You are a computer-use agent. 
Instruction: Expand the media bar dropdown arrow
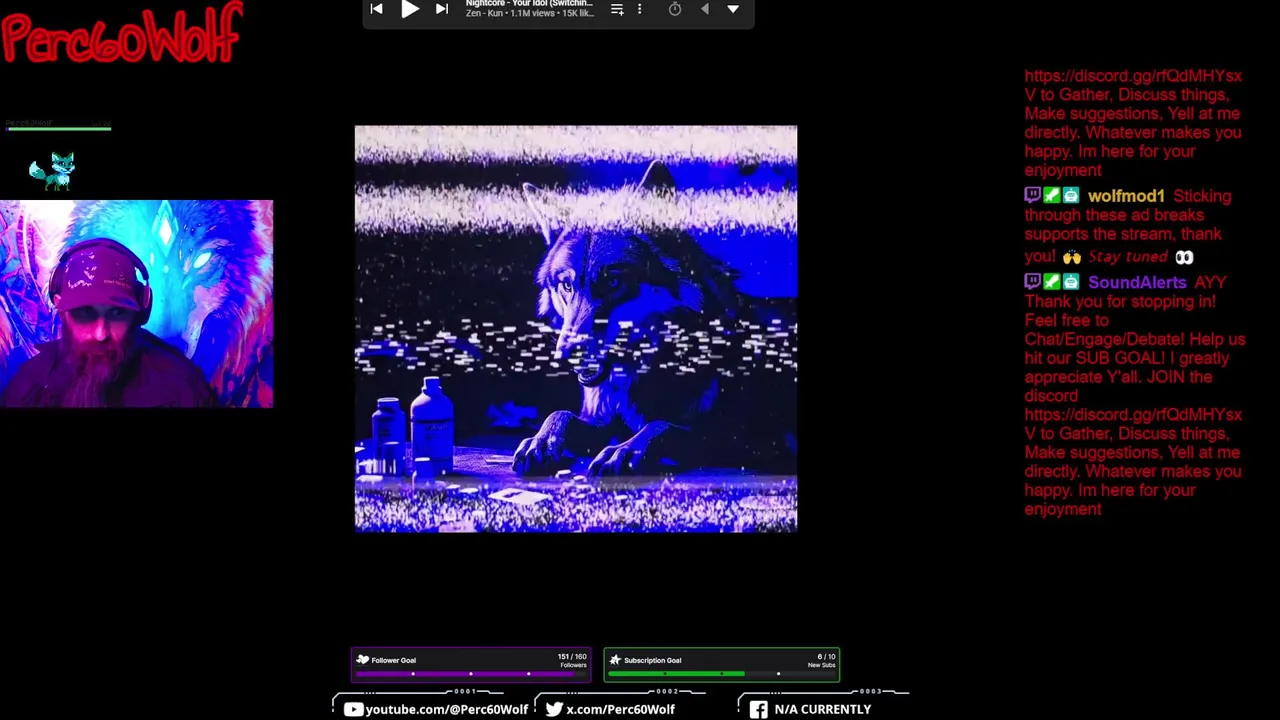pos(733,9)
